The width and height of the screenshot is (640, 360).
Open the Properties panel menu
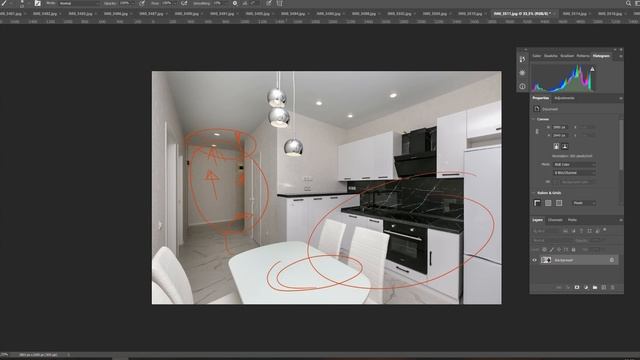tap(620, 98)
